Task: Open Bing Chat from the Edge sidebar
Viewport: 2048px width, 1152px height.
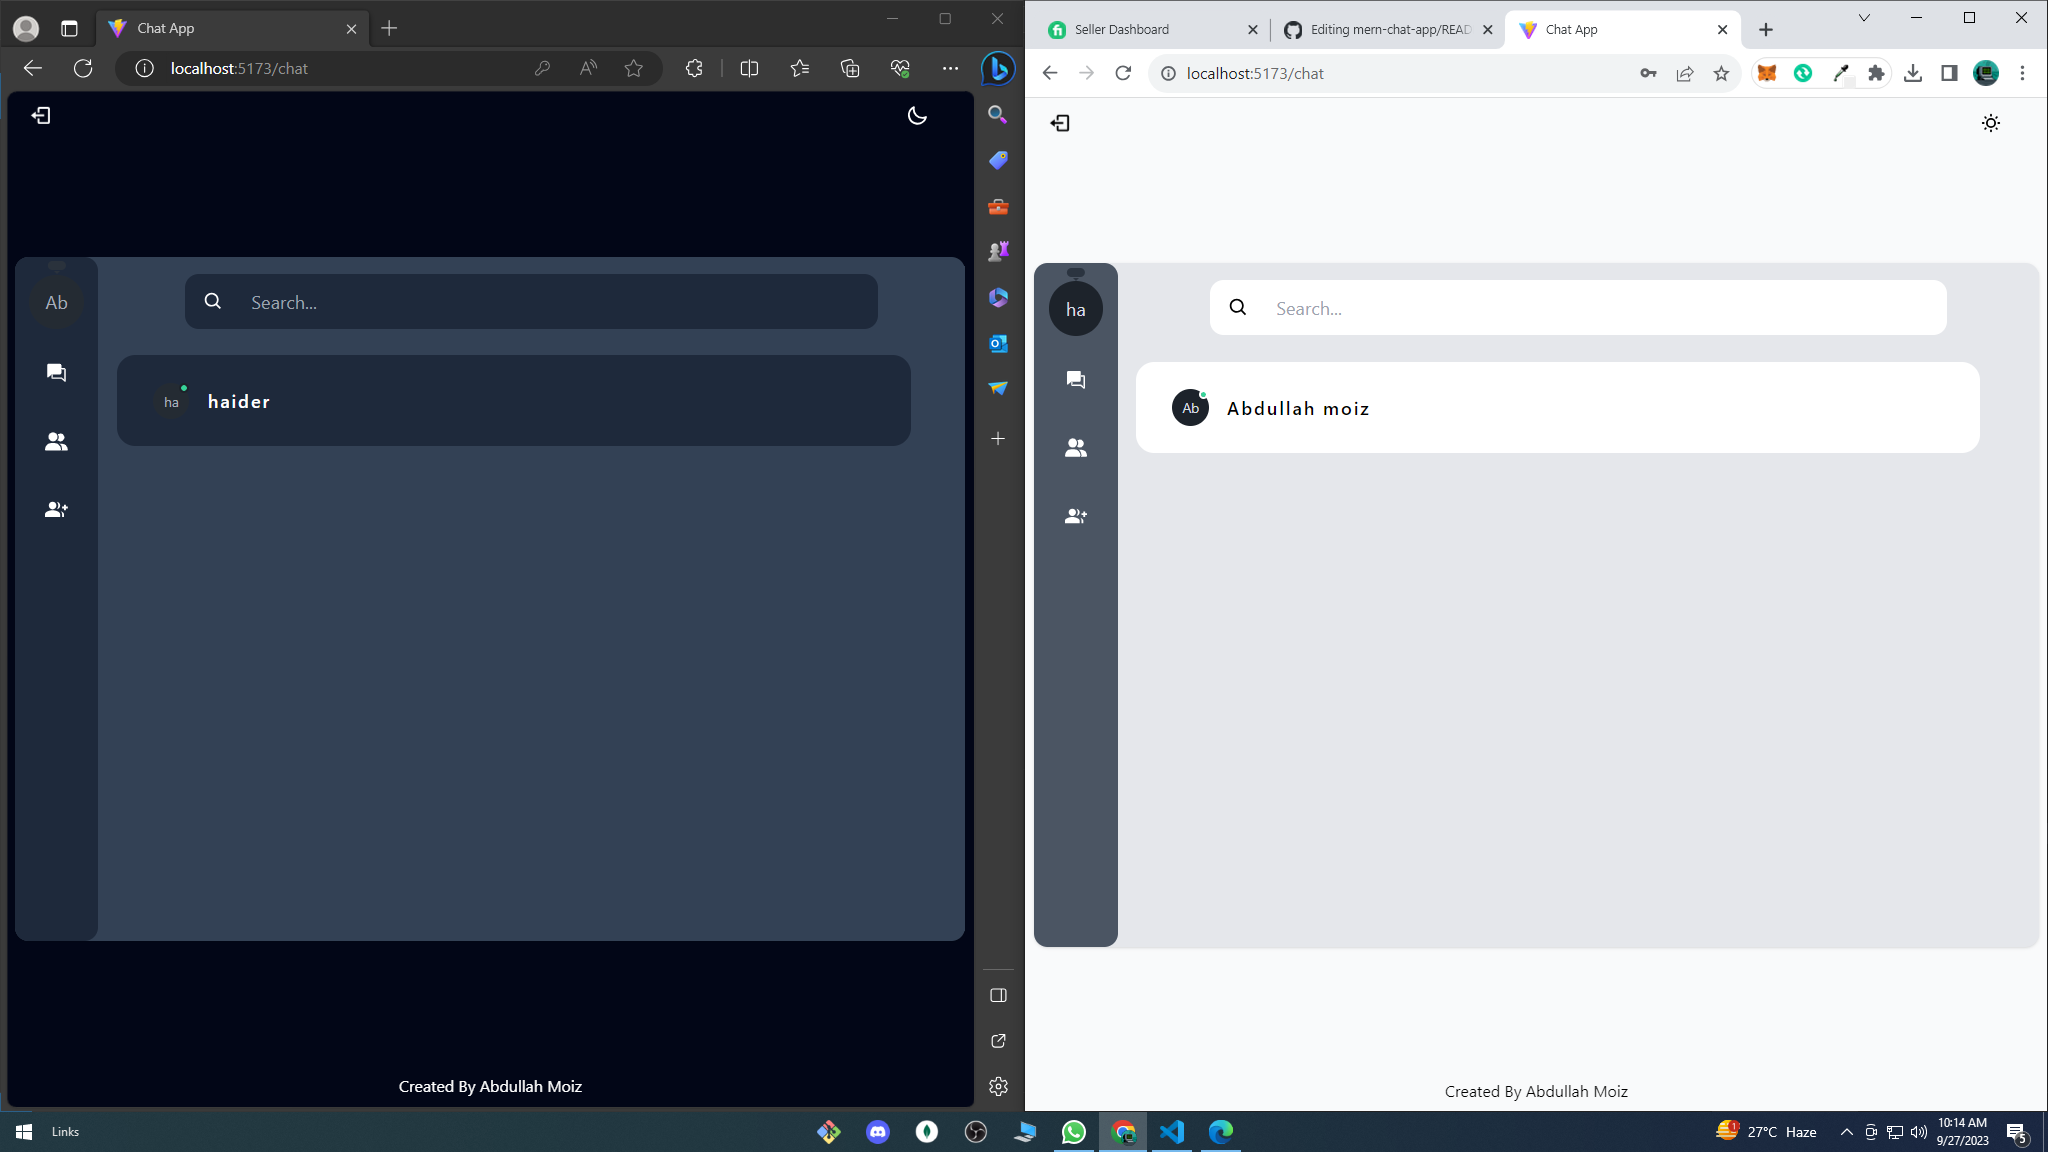Action: point(996,68)
